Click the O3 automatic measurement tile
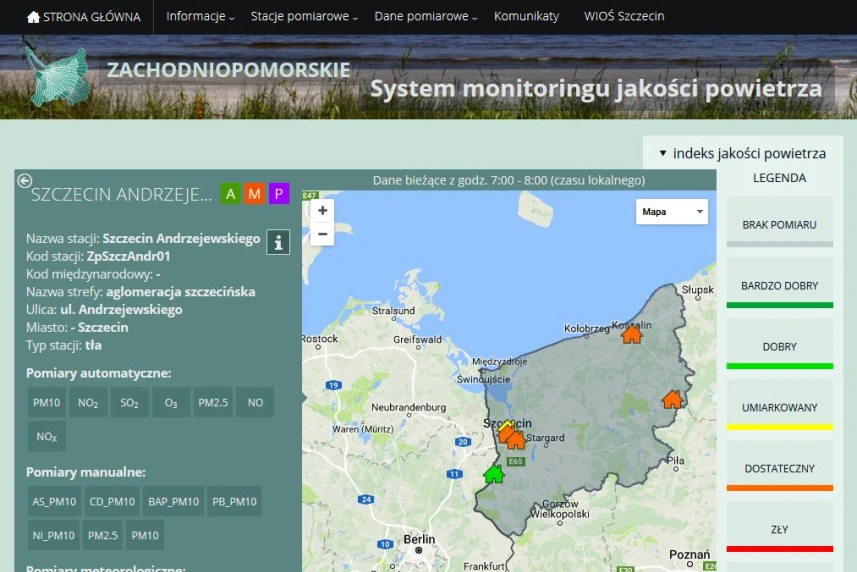Image resolution: width=857 pixels, height=572 pixels. click(x=171, y=402)
